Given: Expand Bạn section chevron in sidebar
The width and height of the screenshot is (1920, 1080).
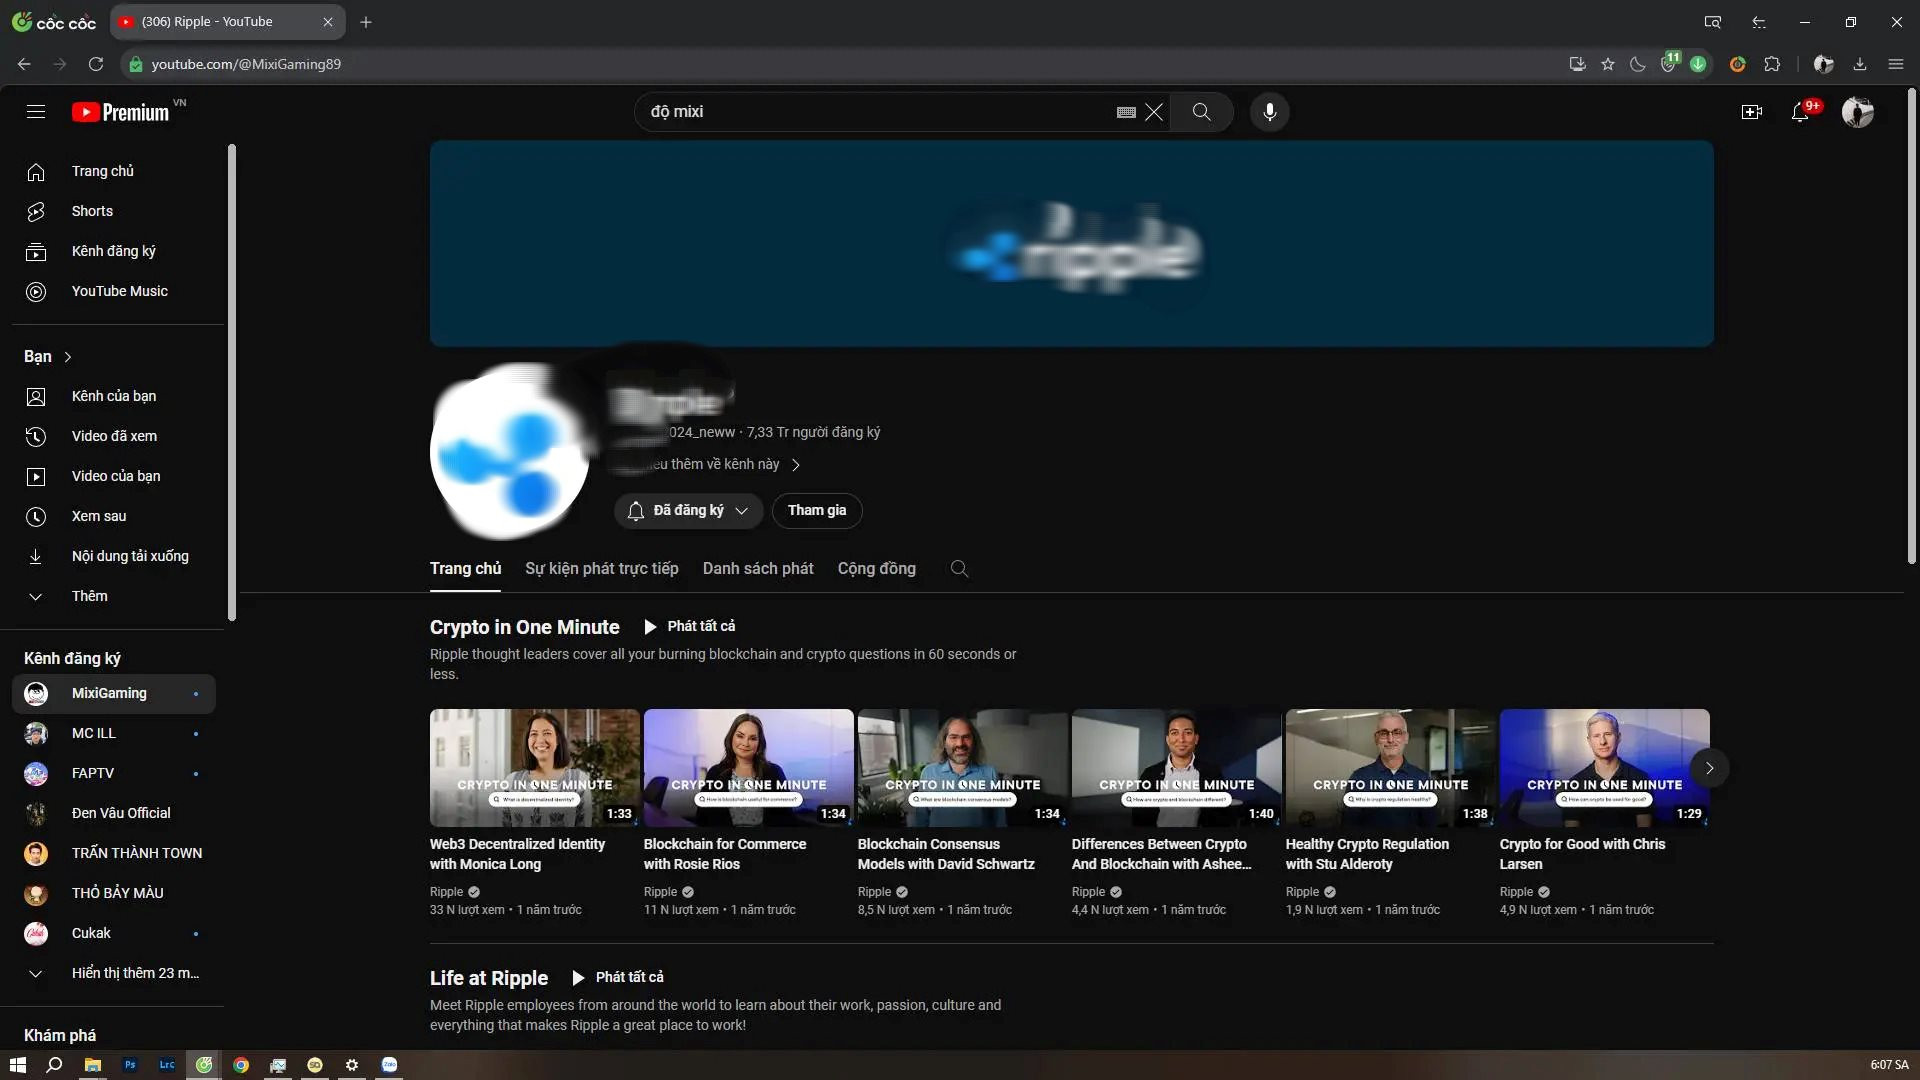Looking at the screenshot, I should click(x=69, y=356).
